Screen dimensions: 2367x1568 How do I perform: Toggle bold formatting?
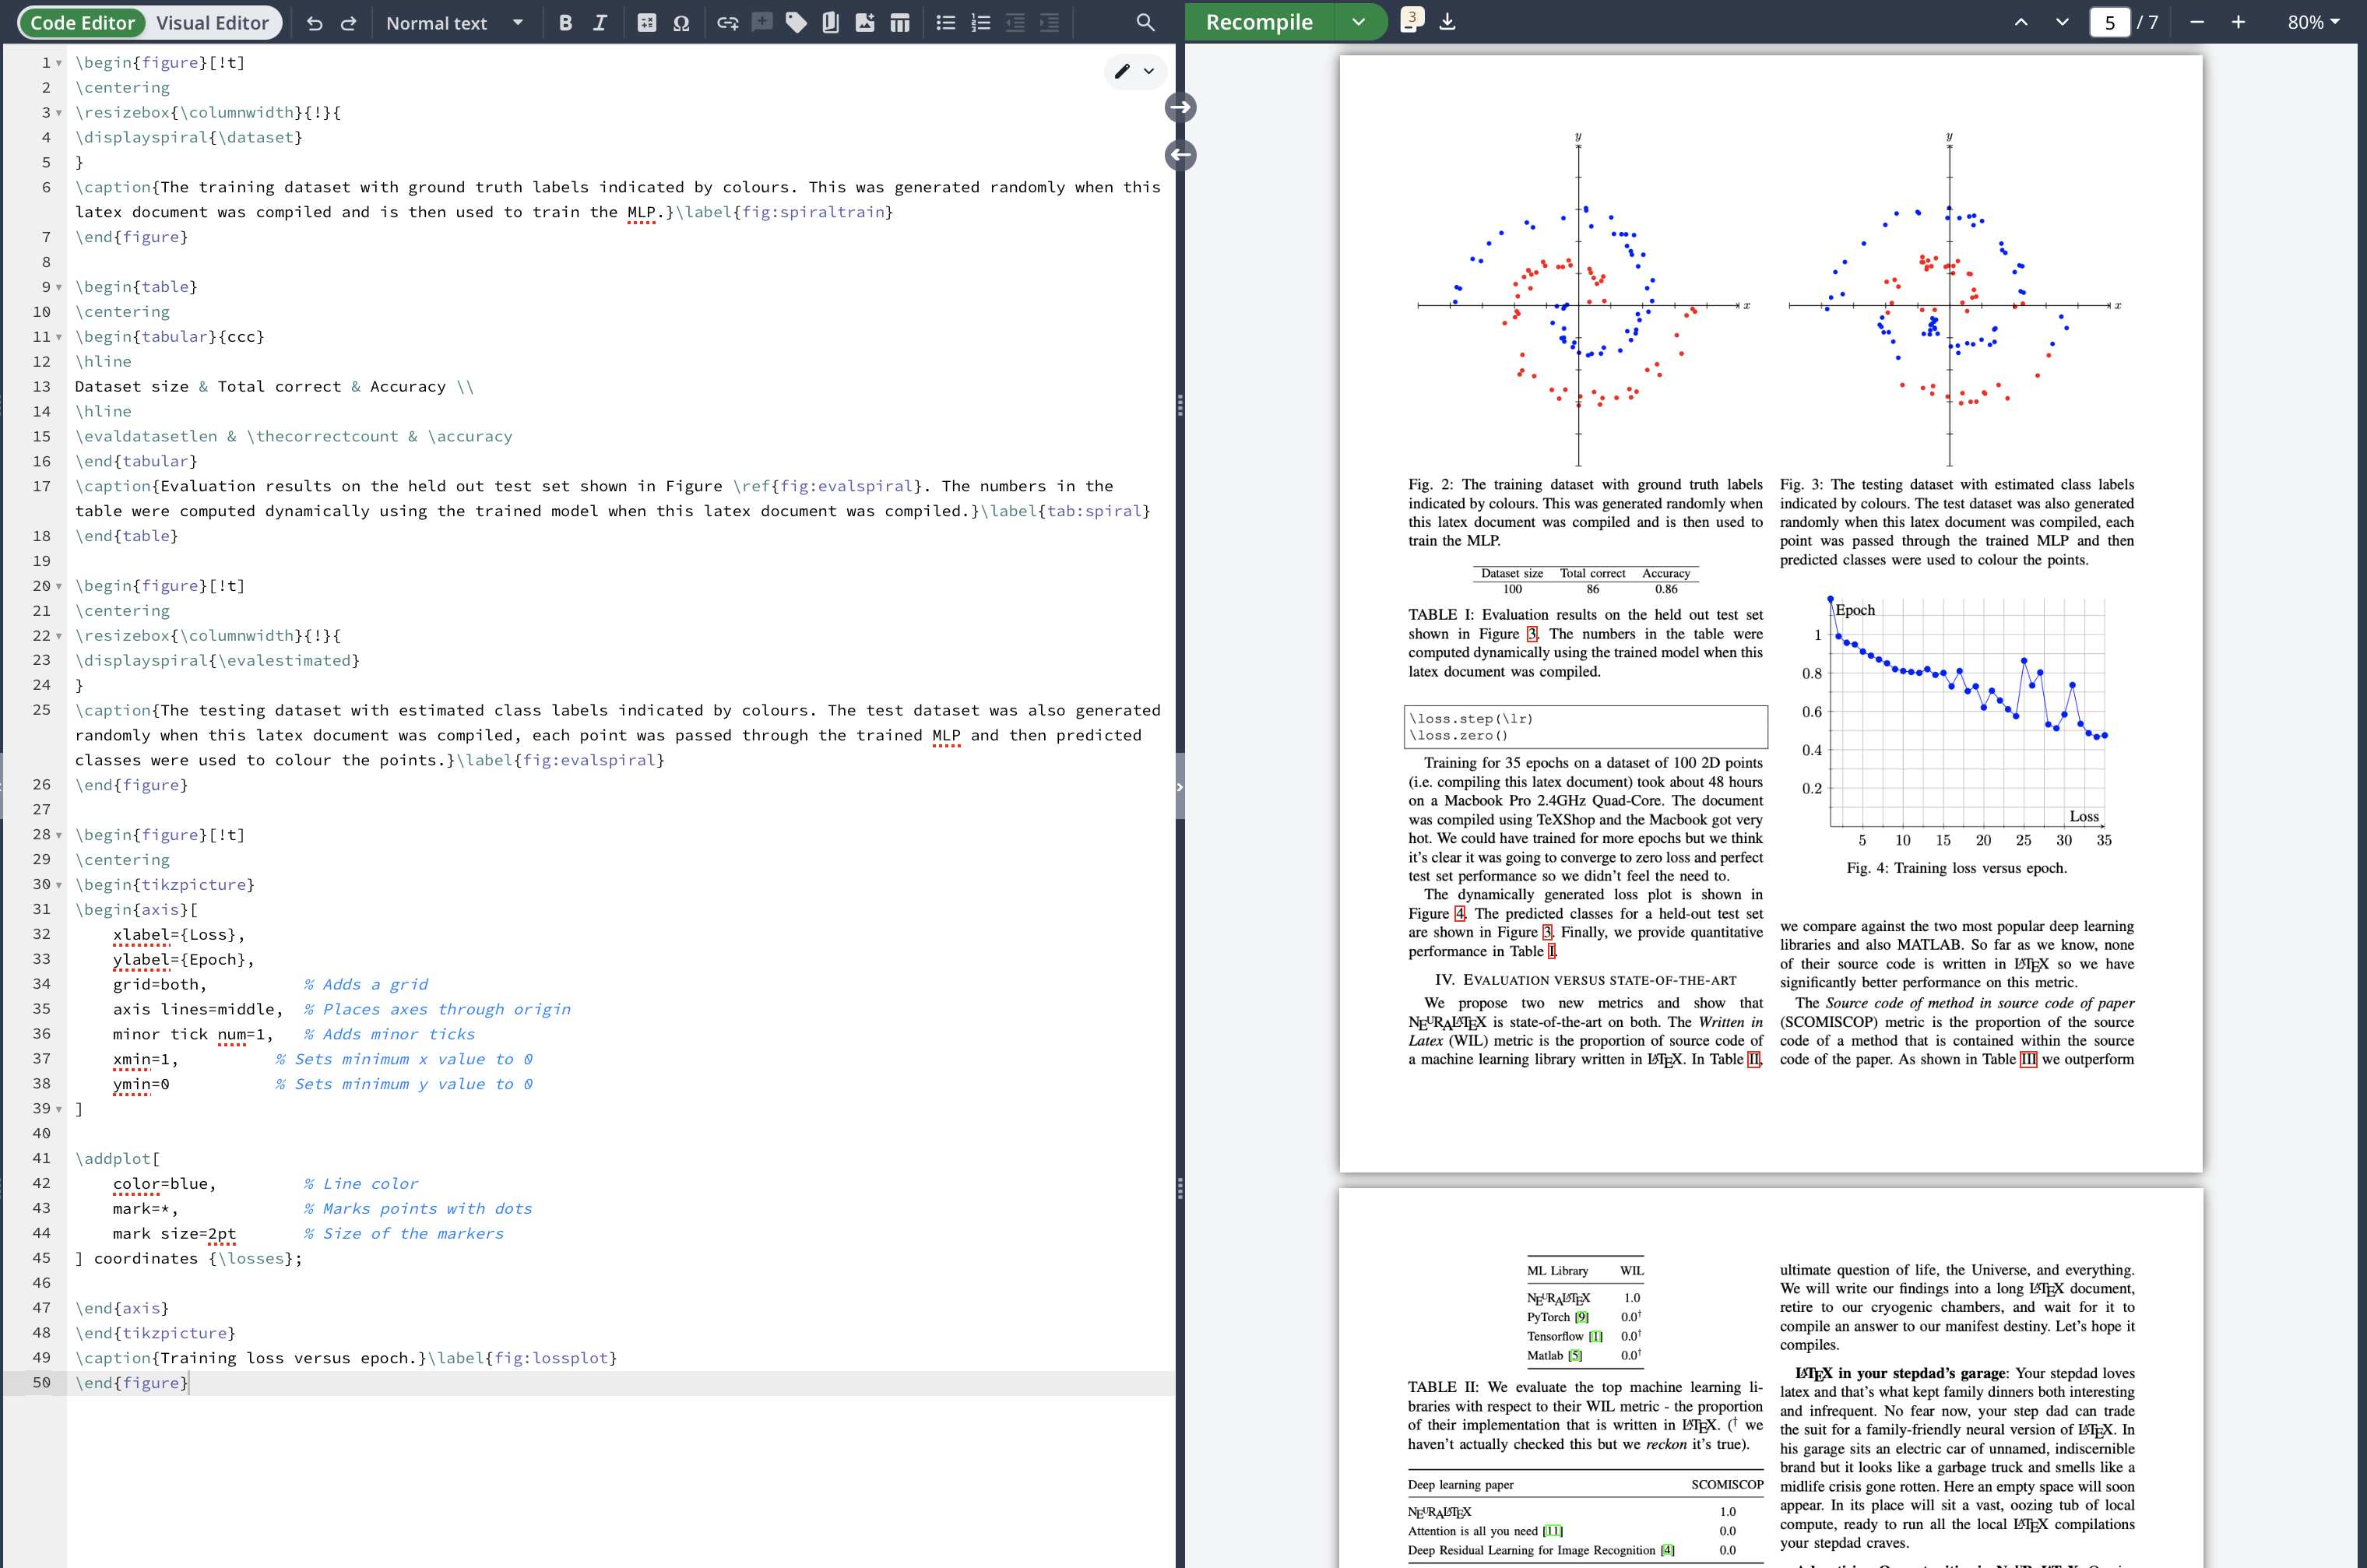tap(565, 22)
